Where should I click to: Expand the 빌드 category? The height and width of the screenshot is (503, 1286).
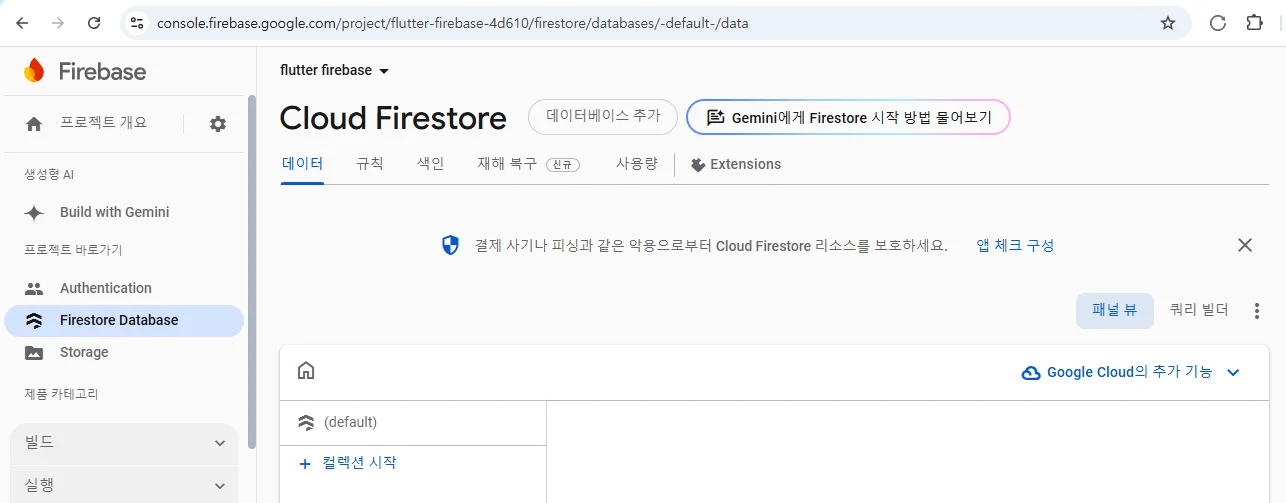click(x=124, y=442)
